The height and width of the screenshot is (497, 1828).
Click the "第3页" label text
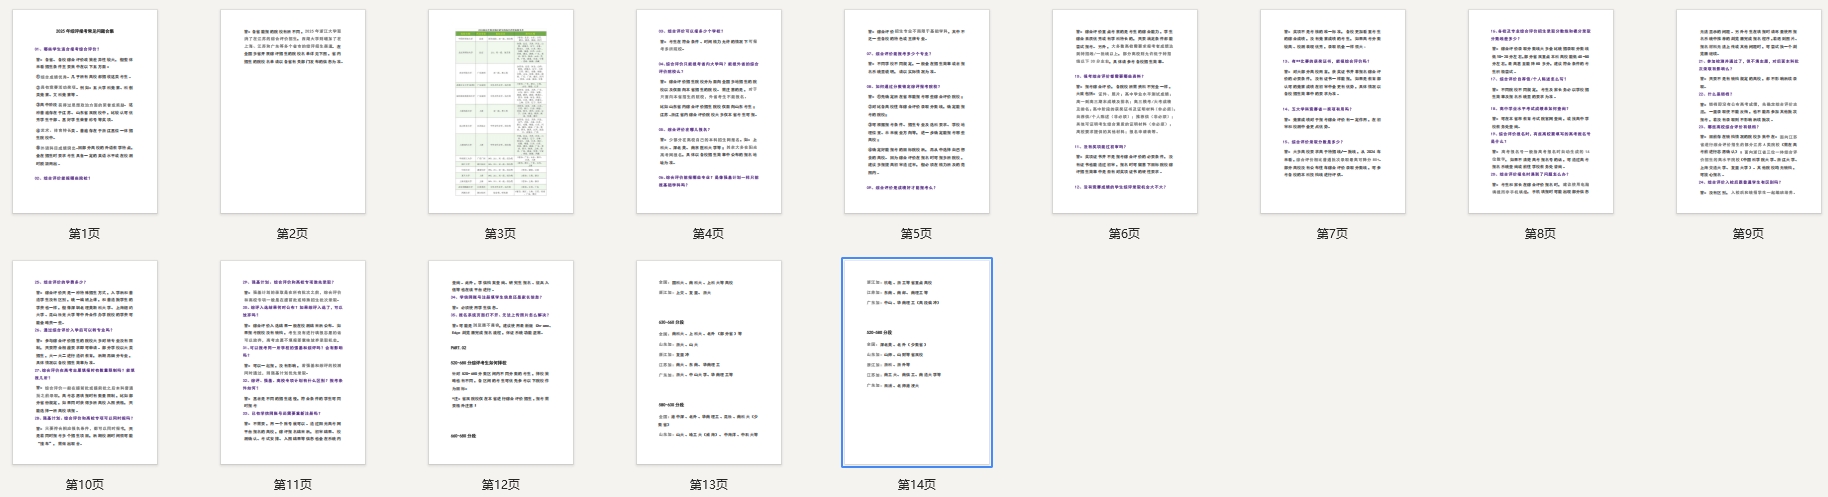501,234
